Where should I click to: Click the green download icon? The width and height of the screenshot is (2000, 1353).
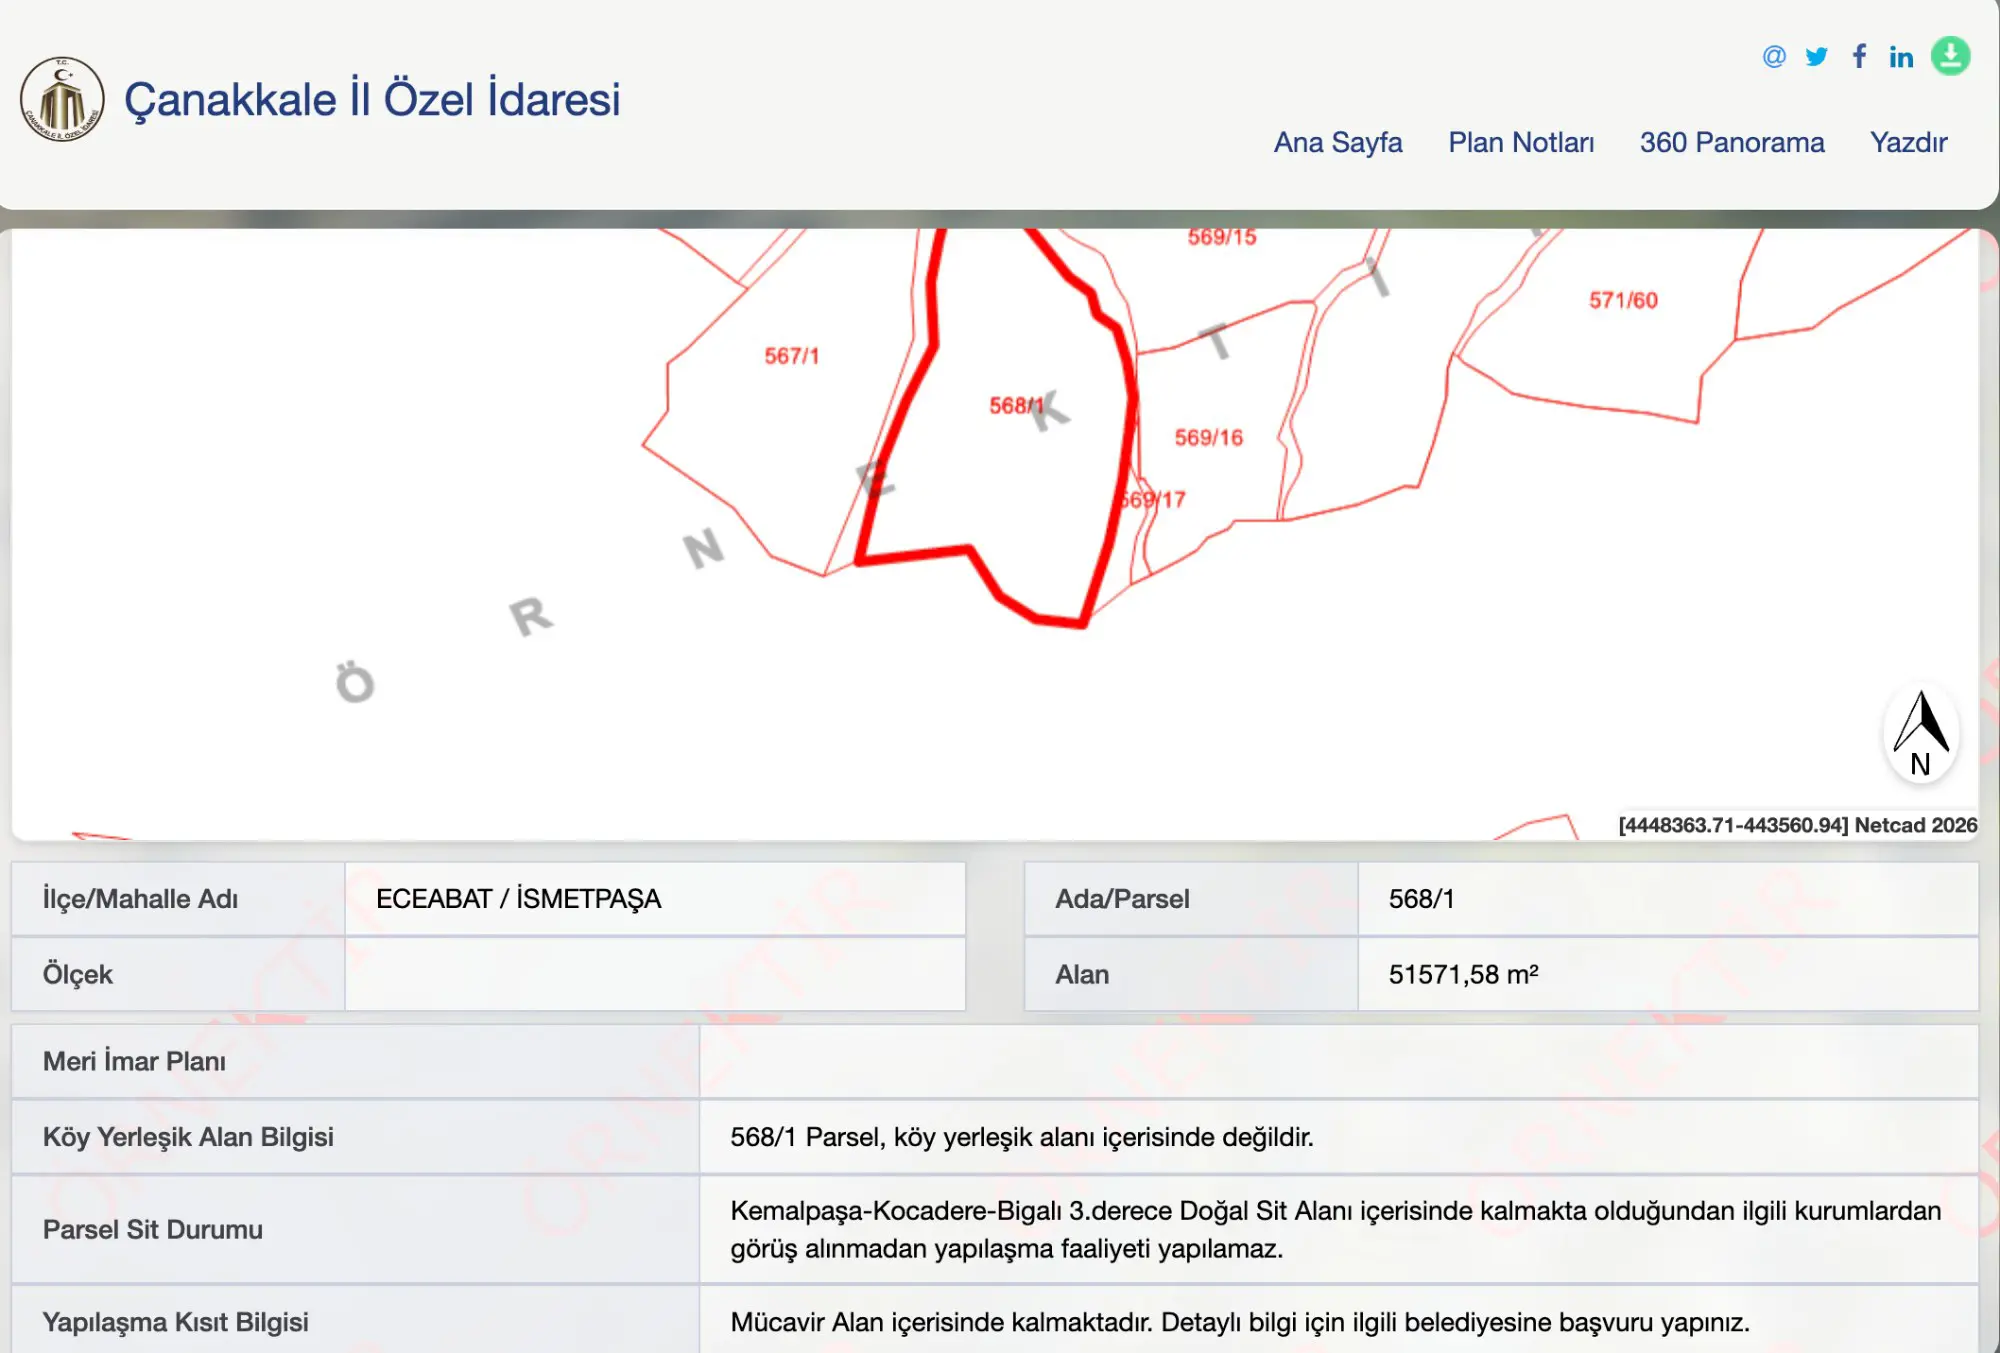[1950, 56]
